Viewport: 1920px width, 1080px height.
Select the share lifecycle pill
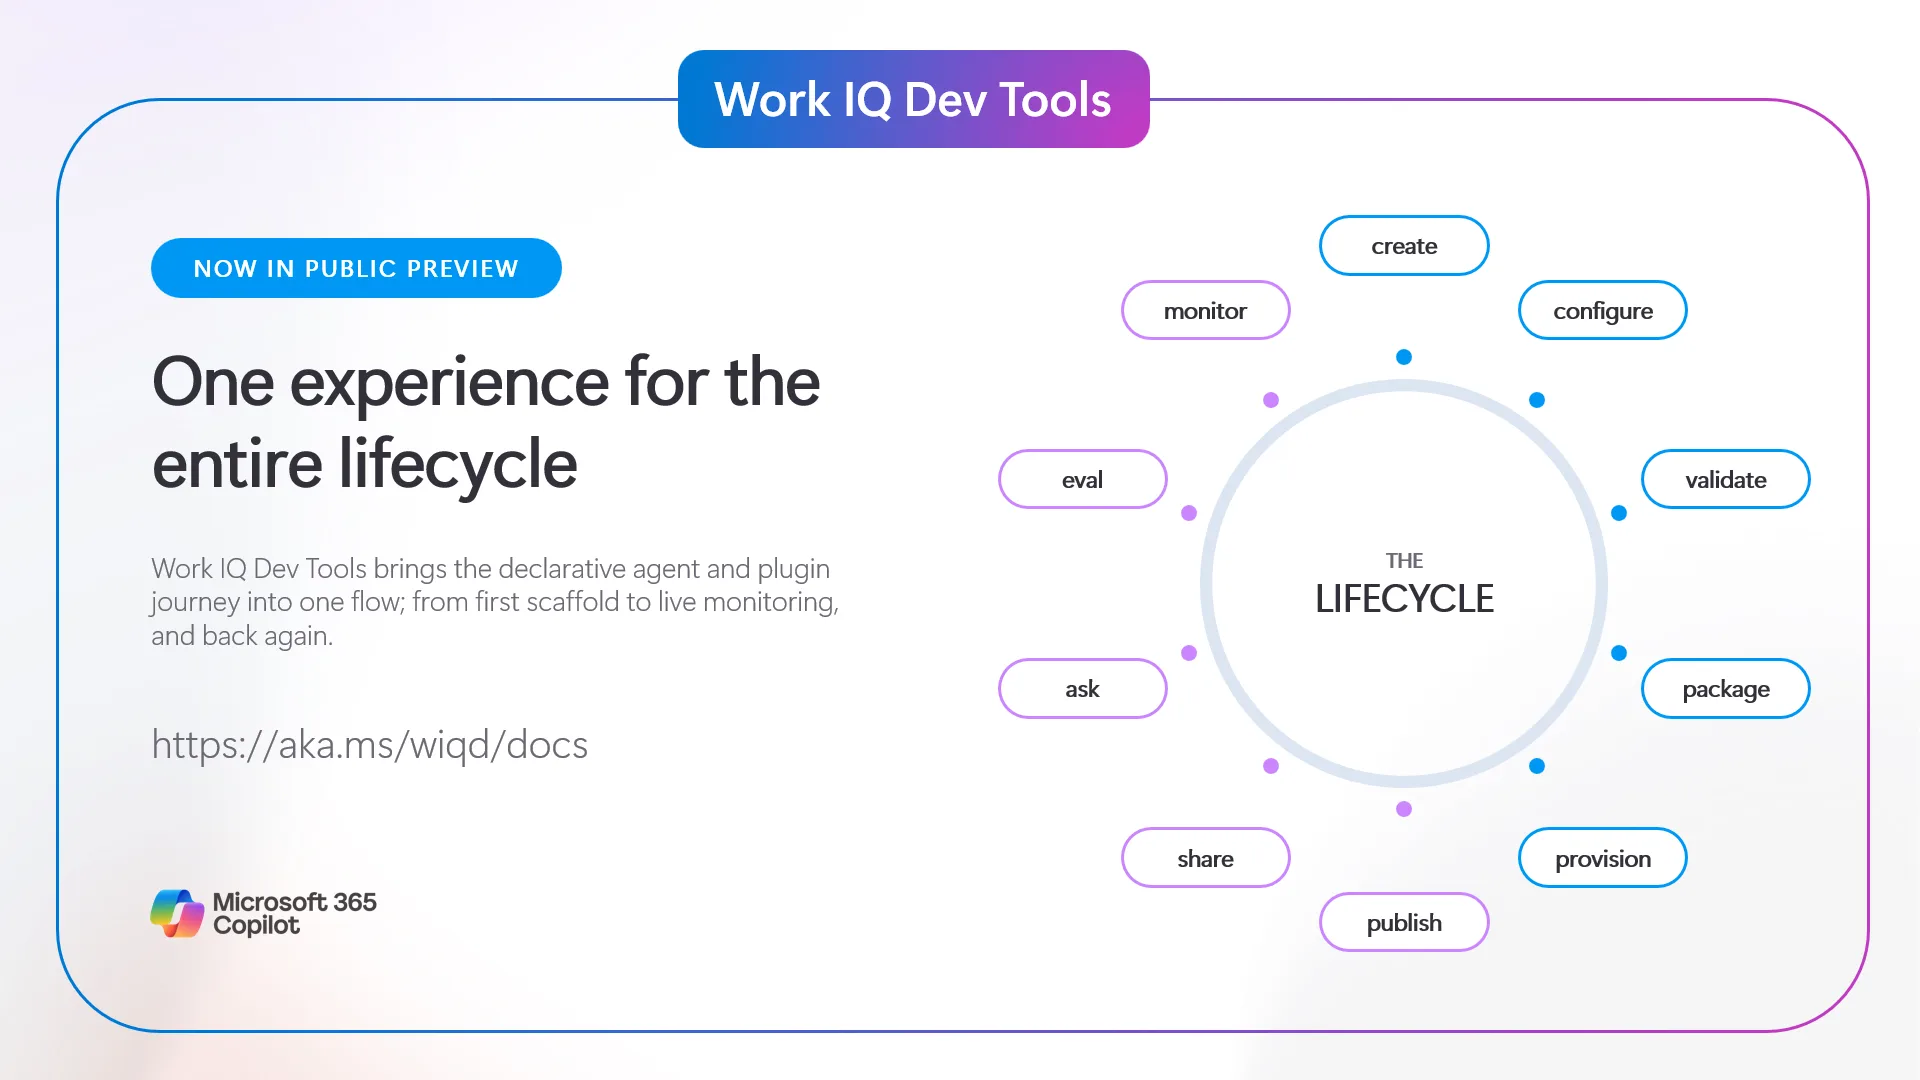point(1206,858)
